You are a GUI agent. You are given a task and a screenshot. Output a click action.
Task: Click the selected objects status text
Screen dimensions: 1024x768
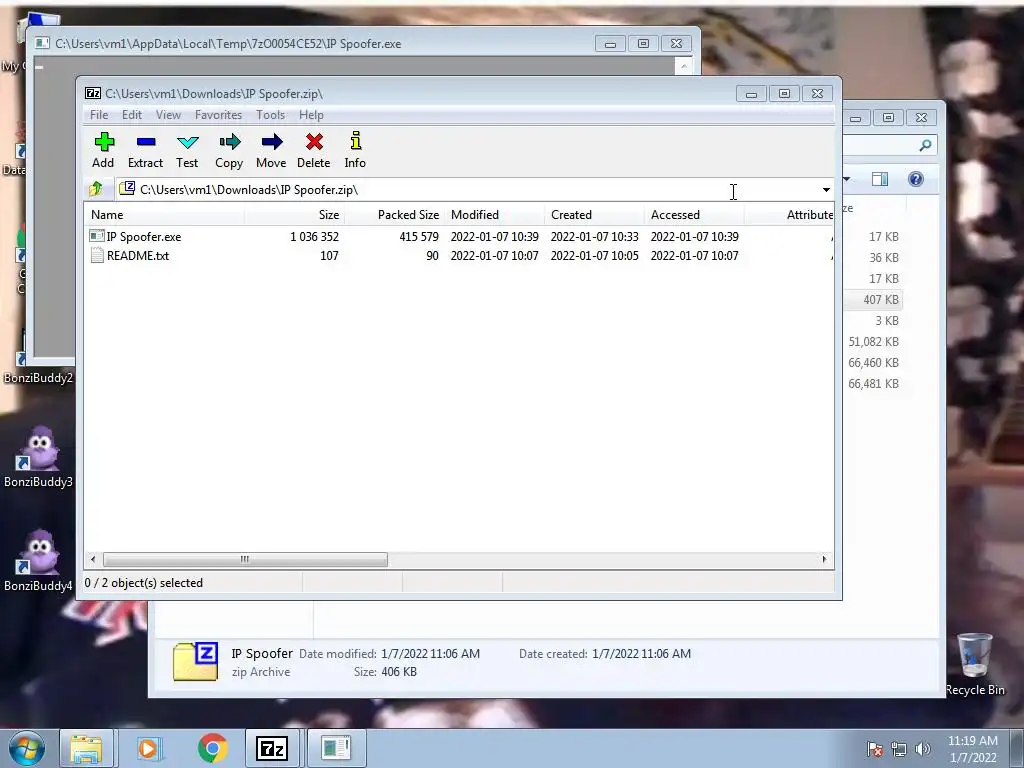click(144, 583)
